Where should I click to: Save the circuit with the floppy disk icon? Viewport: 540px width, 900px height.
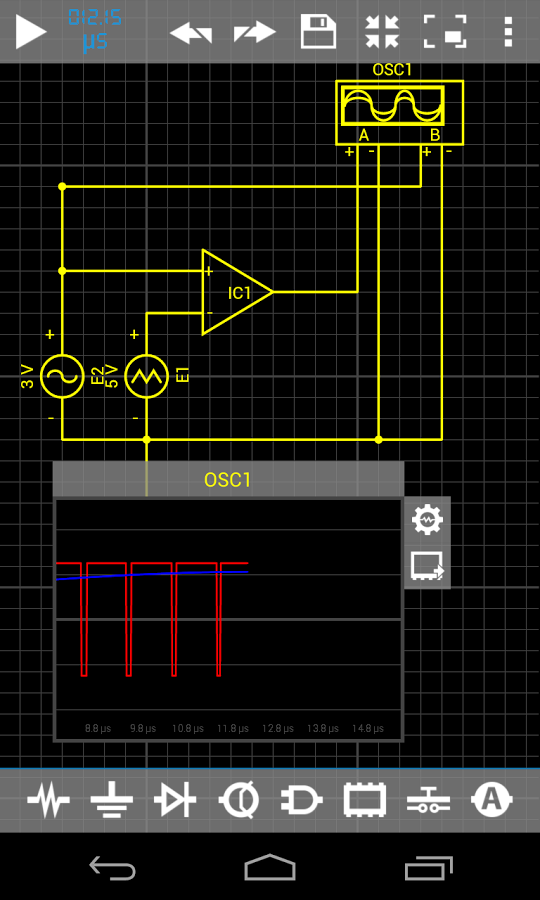pos(318,32)
